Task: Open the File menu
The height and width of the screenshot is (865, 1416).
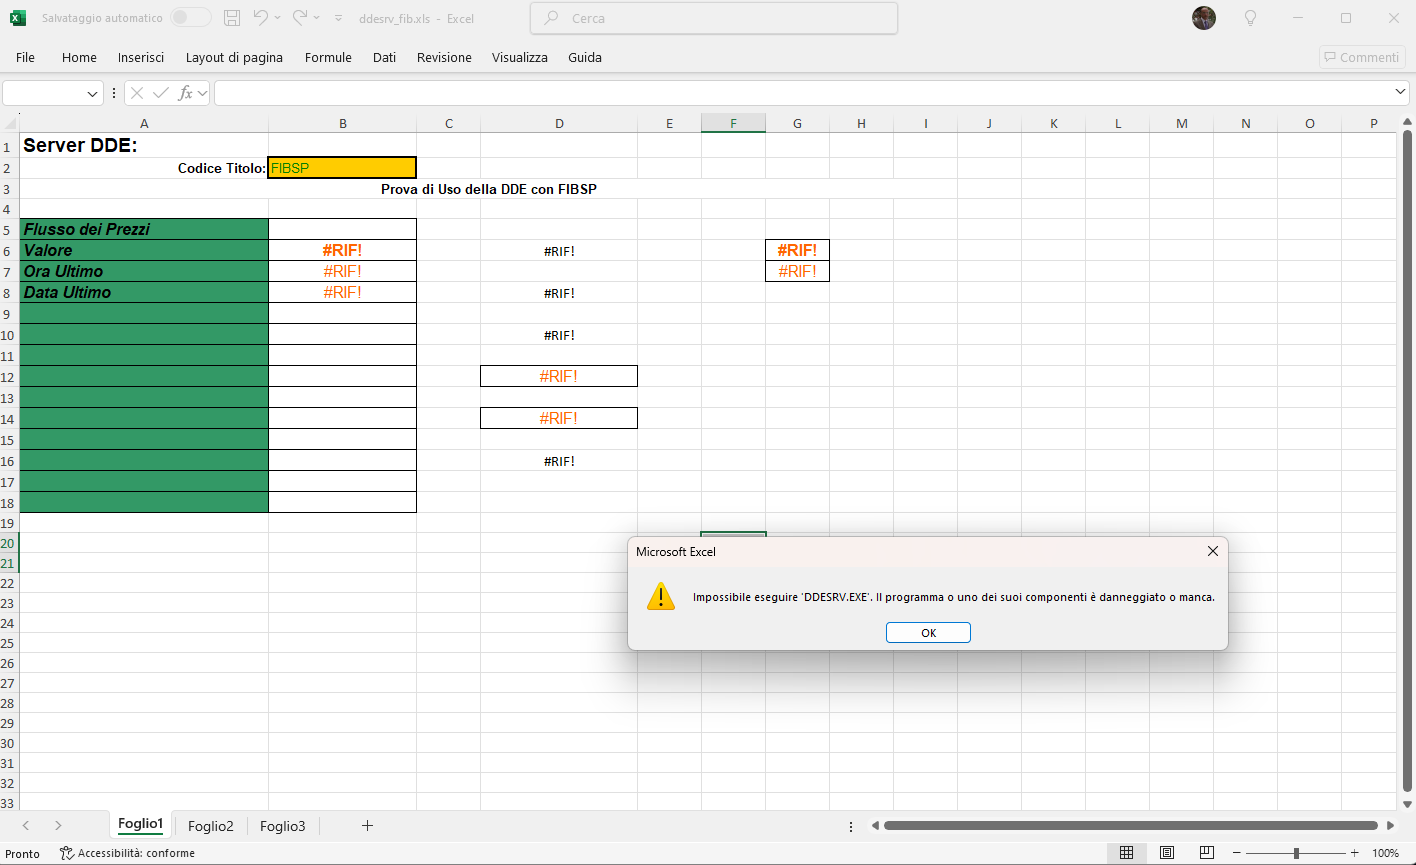Action: click(x=25, y=57)
